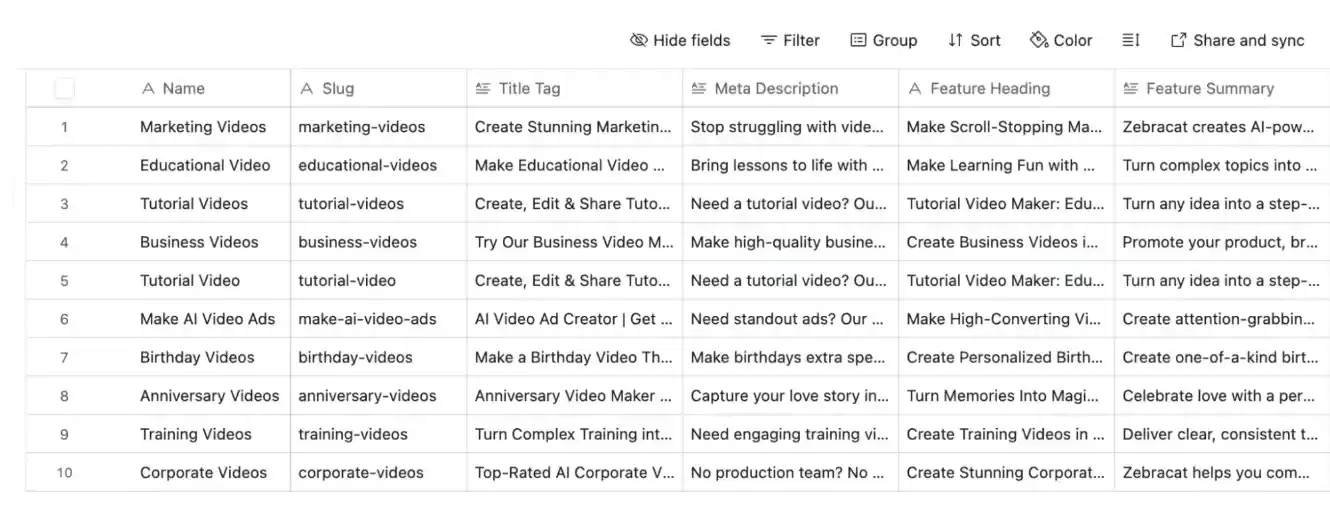Click row number 6
Image resolution: width=1330 pixels, height=514 pixels.
click(x=64, y=319)
